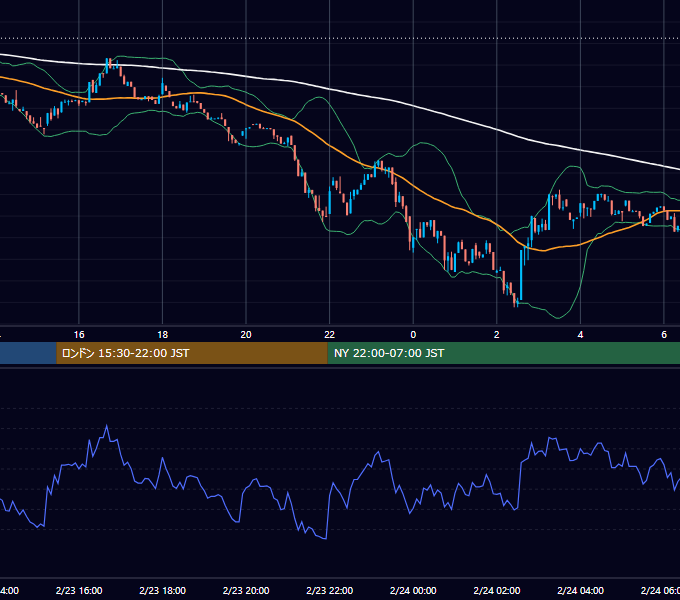This screenshot has height=600, width=680.
Task: Click the 2/24 04:00 date label
Action: pyautogui.click(x=580, y=590)
